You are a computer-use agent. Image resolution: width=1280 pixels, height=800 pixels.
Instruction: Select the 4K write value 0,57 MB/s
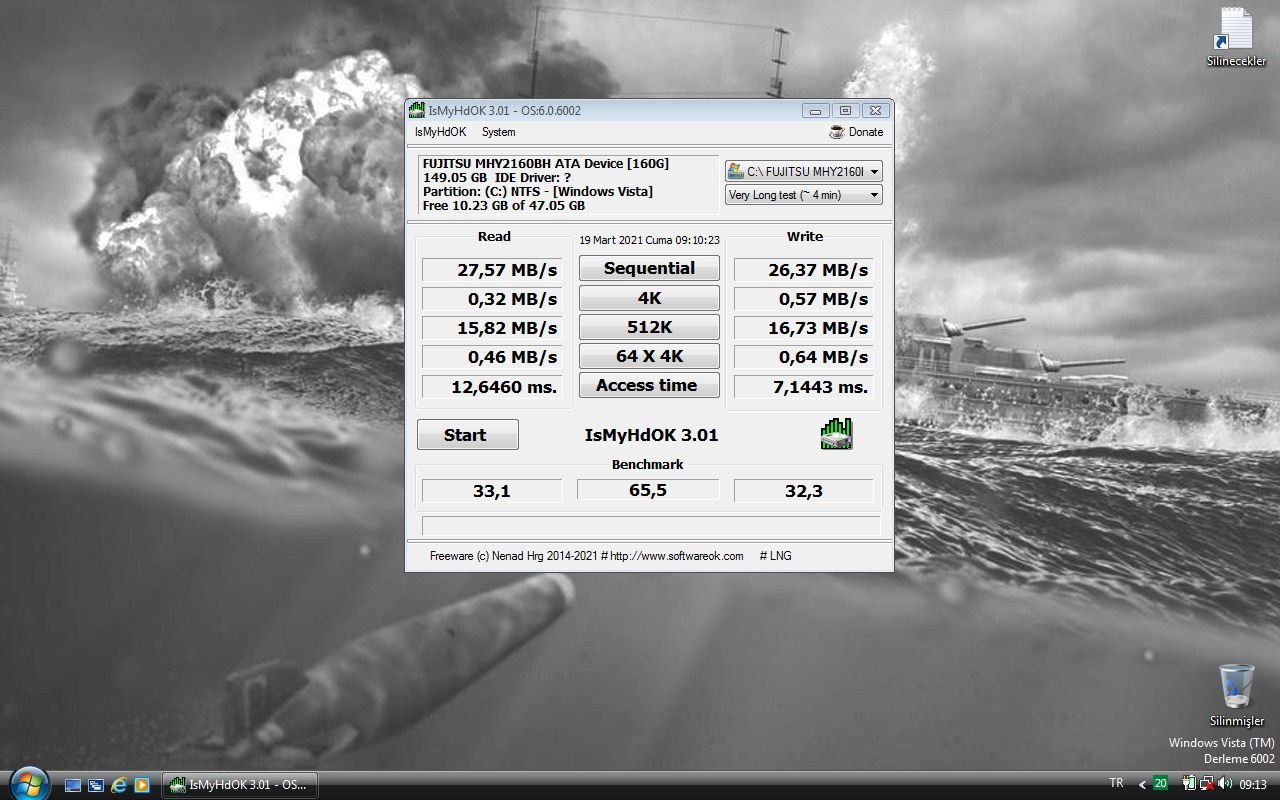coord(804,299)
